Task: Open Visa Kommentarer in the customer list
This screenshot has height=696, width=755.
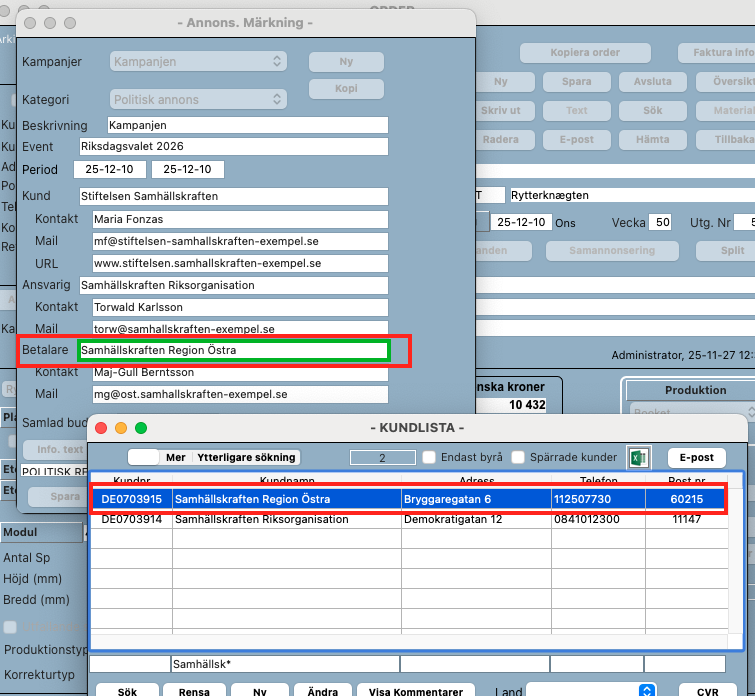Action: [x=416, y=691]
